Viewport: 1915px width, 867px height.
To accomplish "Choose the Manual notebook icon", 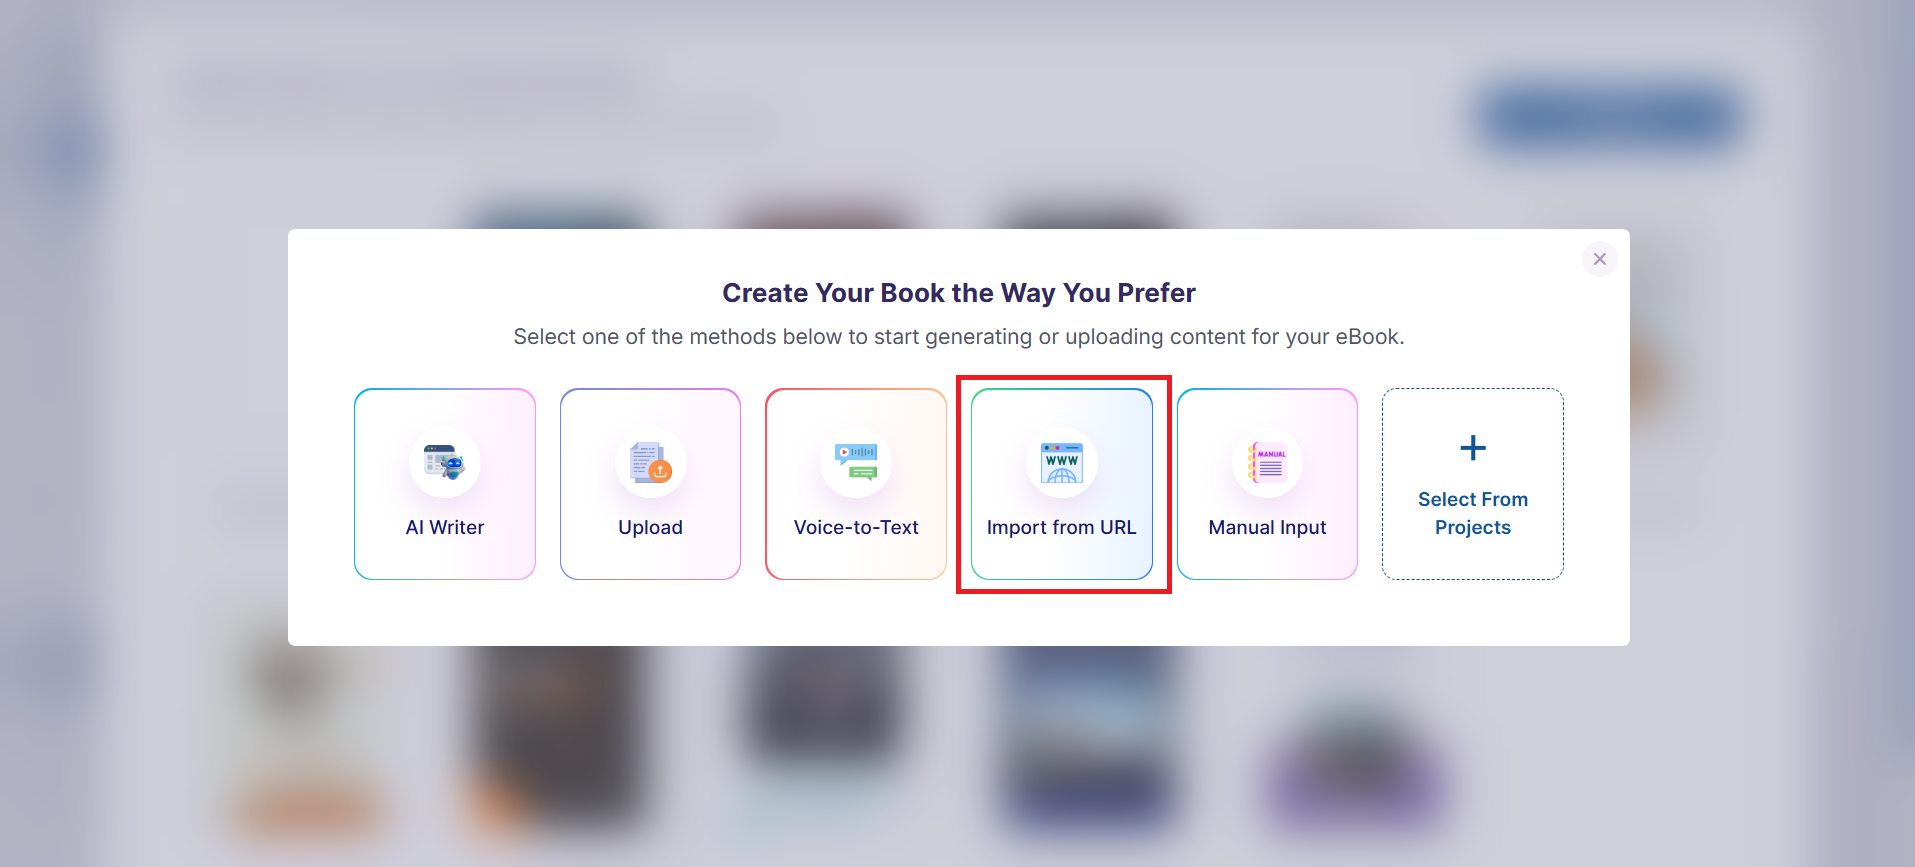I will pos(1267,462).
